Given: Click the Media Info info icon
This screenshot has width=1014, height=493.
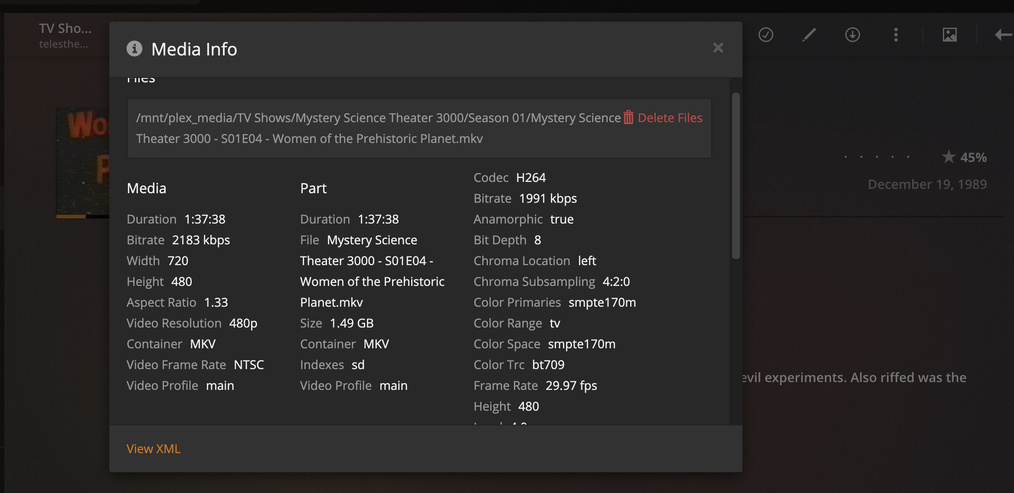Looking at the screenshot, I should [x=134, y=49].
